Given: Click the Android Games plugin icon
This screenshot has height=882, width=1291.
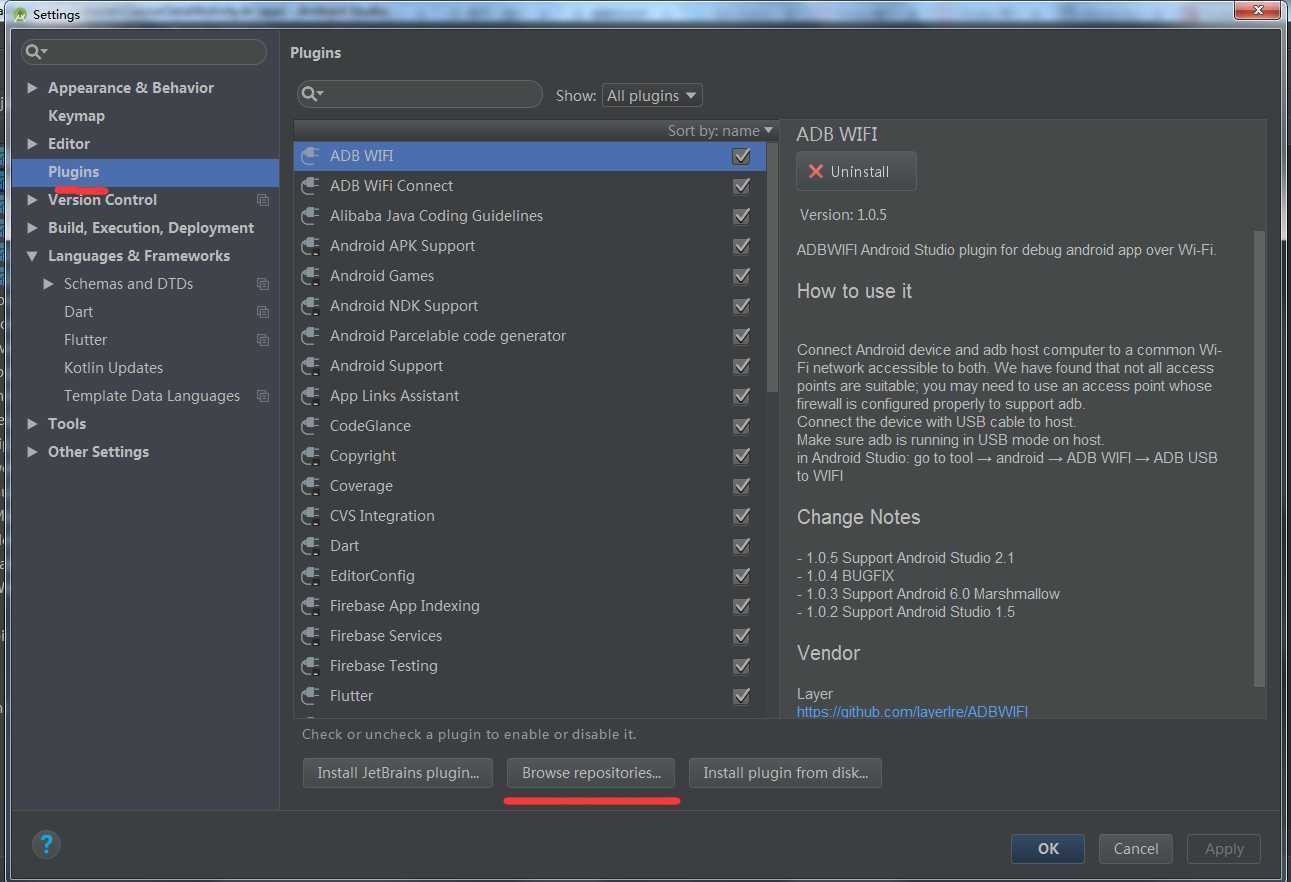Looking at the screenshot, I should 311,276.
